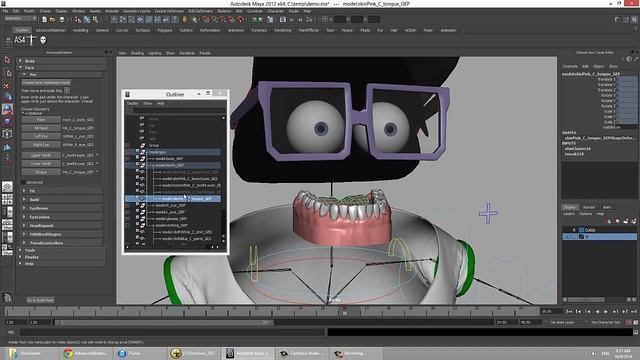Collapse the Pre subsection
Image resolution: width=640 pixels, height=360 pixels.
[24, 75]
